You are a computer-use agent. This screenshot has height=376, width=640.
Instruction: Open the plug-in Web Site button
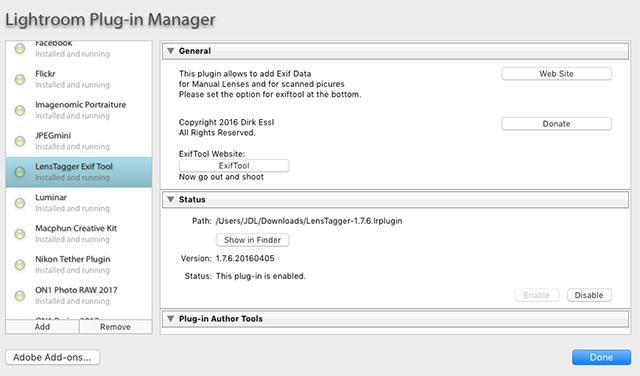click(556, 74)
